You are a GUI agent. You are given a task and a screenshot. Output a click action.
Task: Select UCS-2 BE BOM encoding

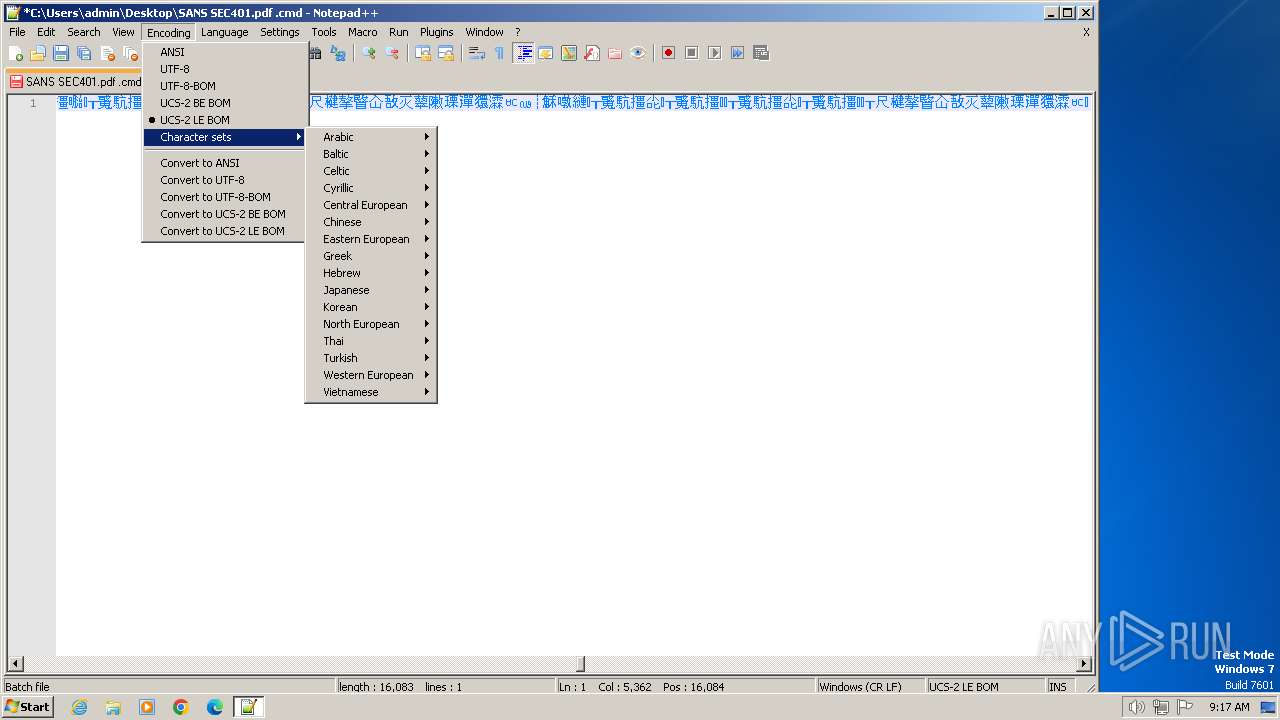point(225,103)
